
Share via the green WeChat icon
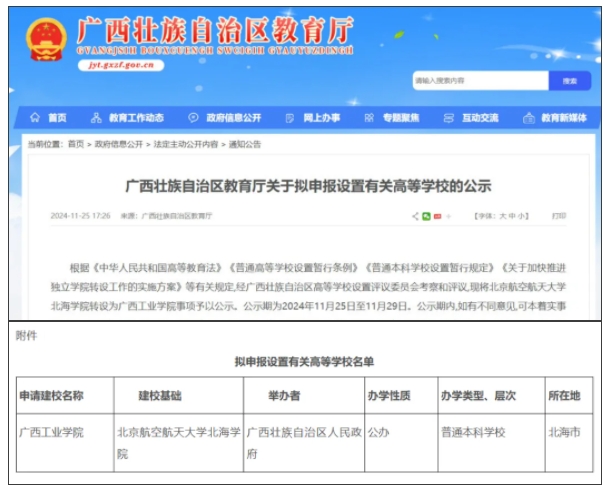tap(426, 216)
